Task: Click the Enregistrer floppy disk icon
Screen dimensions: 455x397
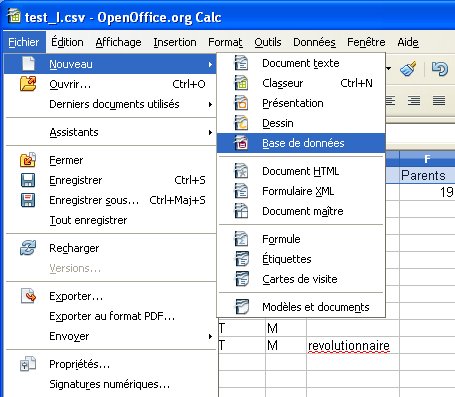Action: tap(28, 180)
